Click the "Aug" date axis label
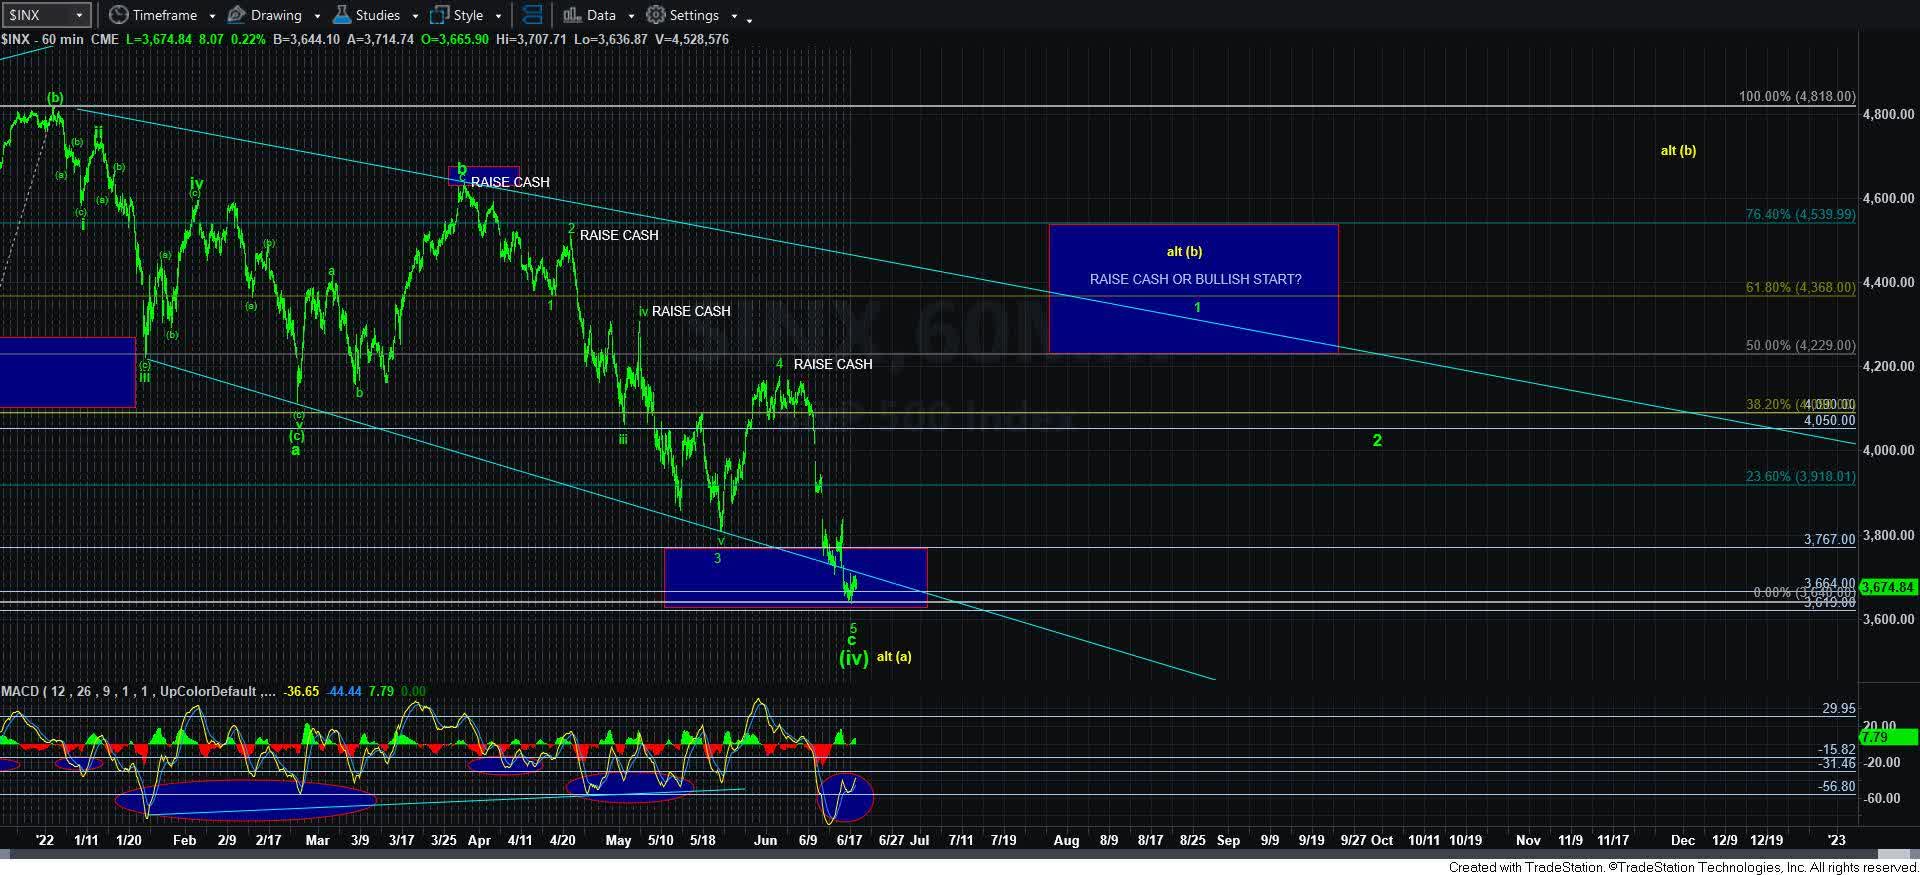This screenshot has width=1920, height=875. [x=1066, y=840]
